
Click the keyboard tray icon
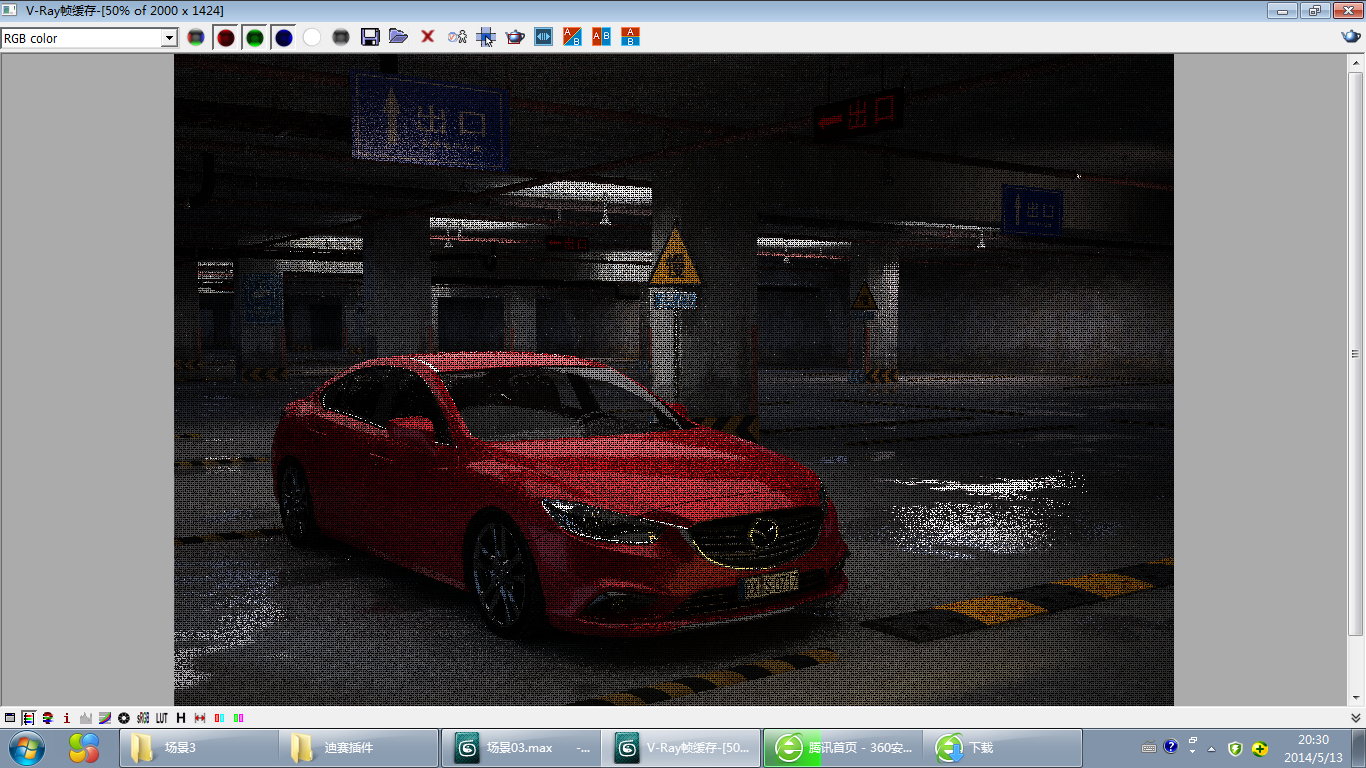[1149, 748]
